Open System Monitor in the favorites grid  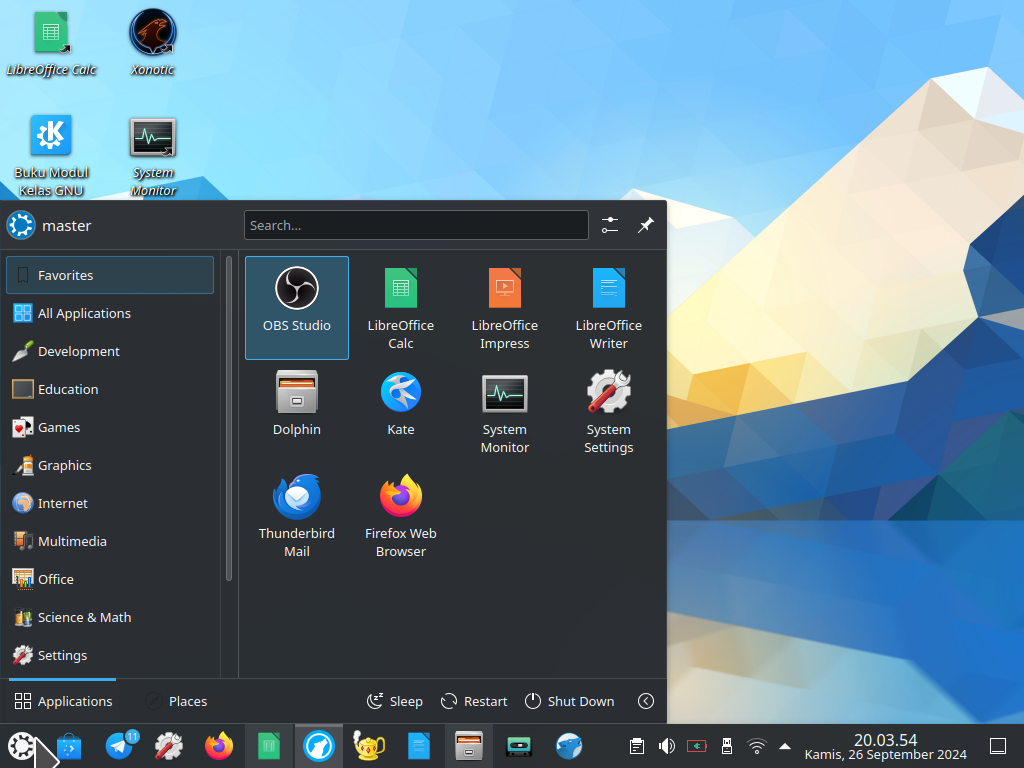coord(505,411)
